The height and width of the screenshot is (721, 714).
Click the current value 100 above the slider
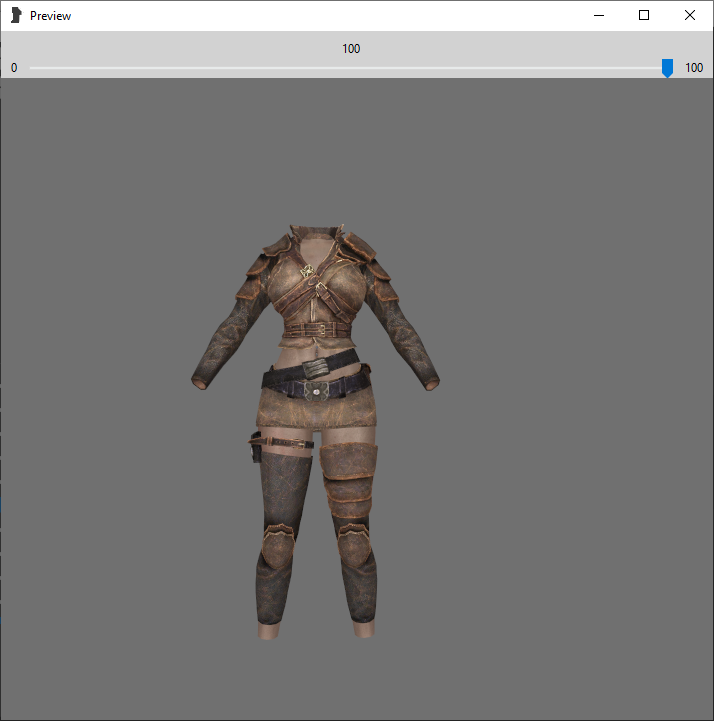(x=351, y=49)
